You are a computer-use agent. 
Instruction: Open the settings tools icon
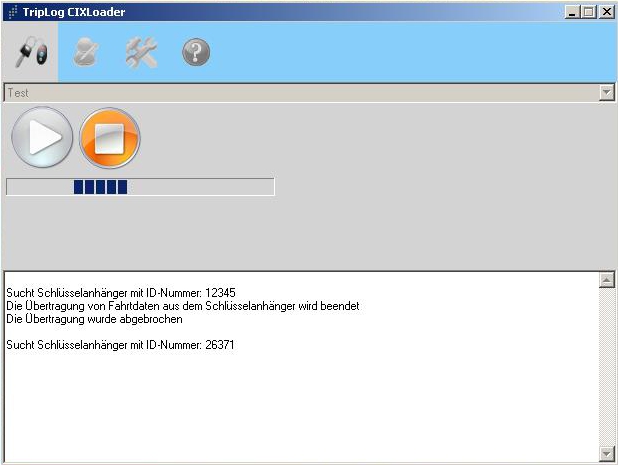pyautogui.click(x=141, y=52)
